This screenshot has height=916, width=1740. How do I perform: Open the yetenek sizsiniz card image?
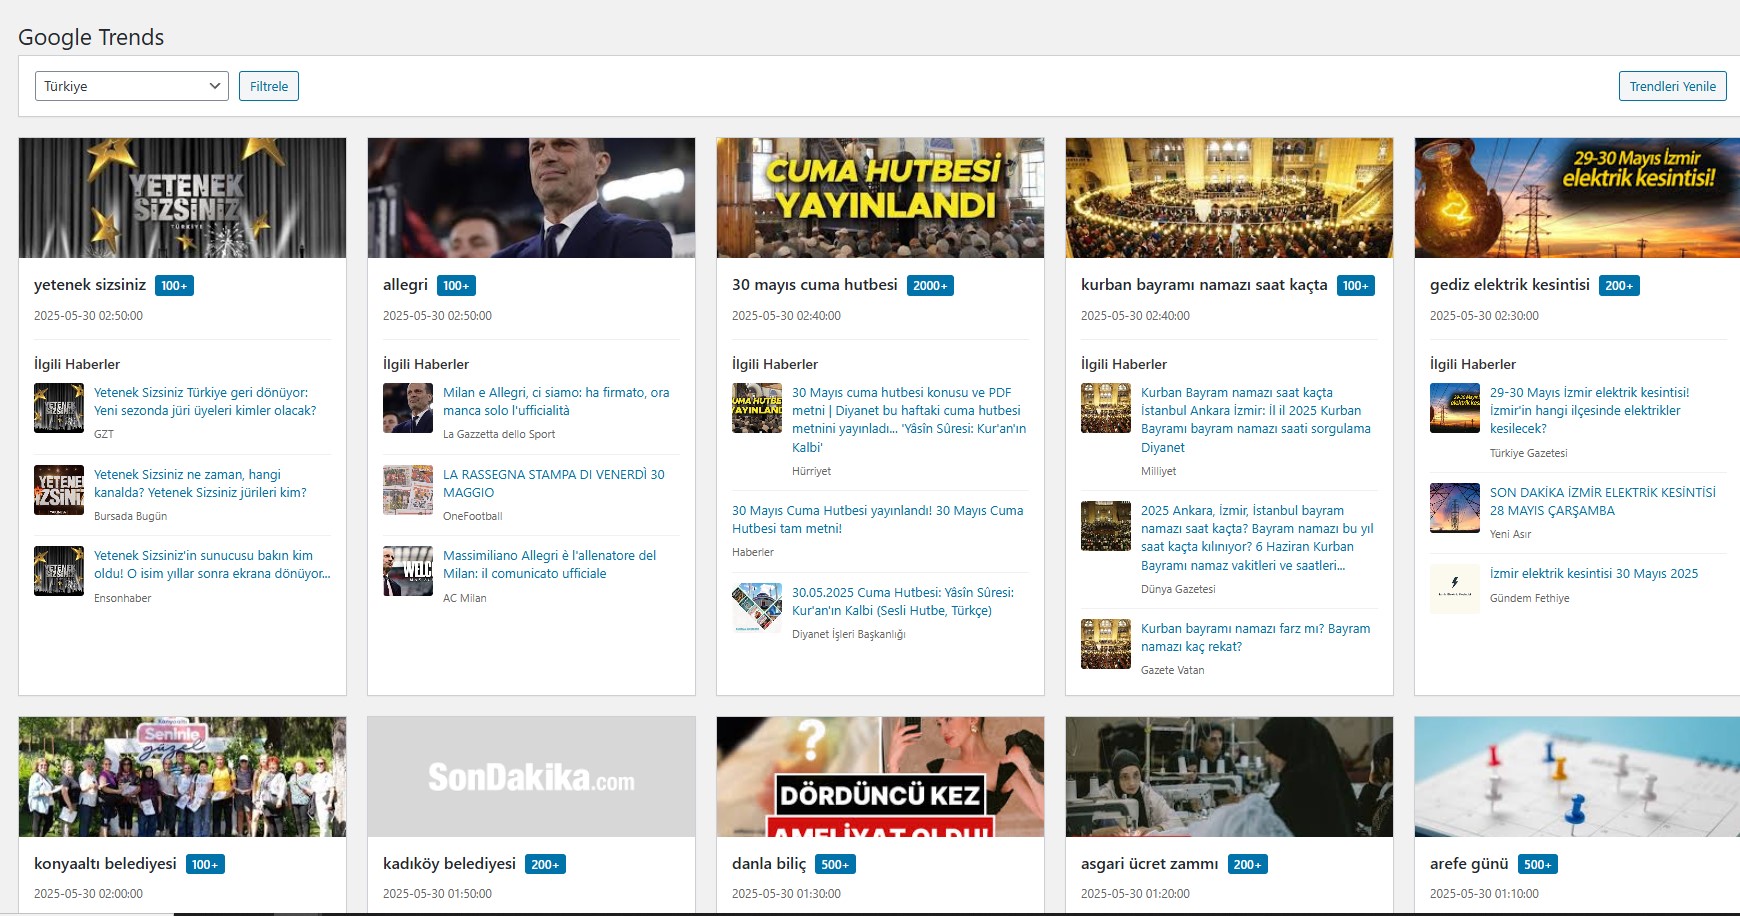[x=183, y=198]
